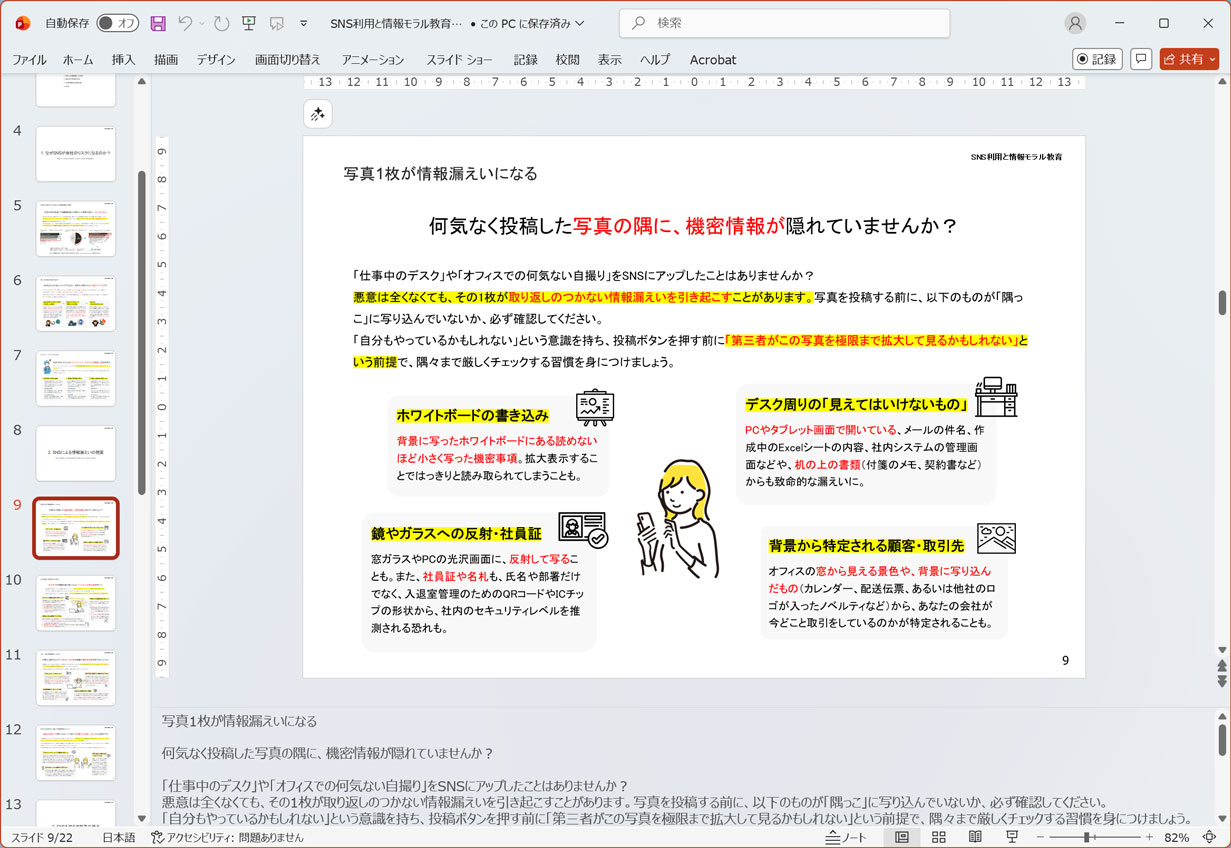Click the Save icon on Quick Access Toolbar

point(160,23)
